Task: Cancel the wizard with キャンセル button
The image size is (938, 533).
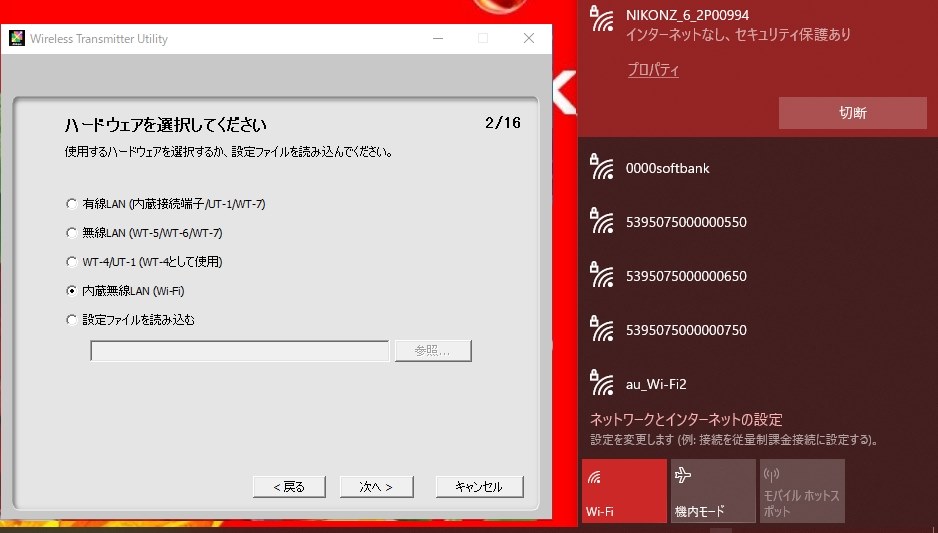Action: (479, 487)
